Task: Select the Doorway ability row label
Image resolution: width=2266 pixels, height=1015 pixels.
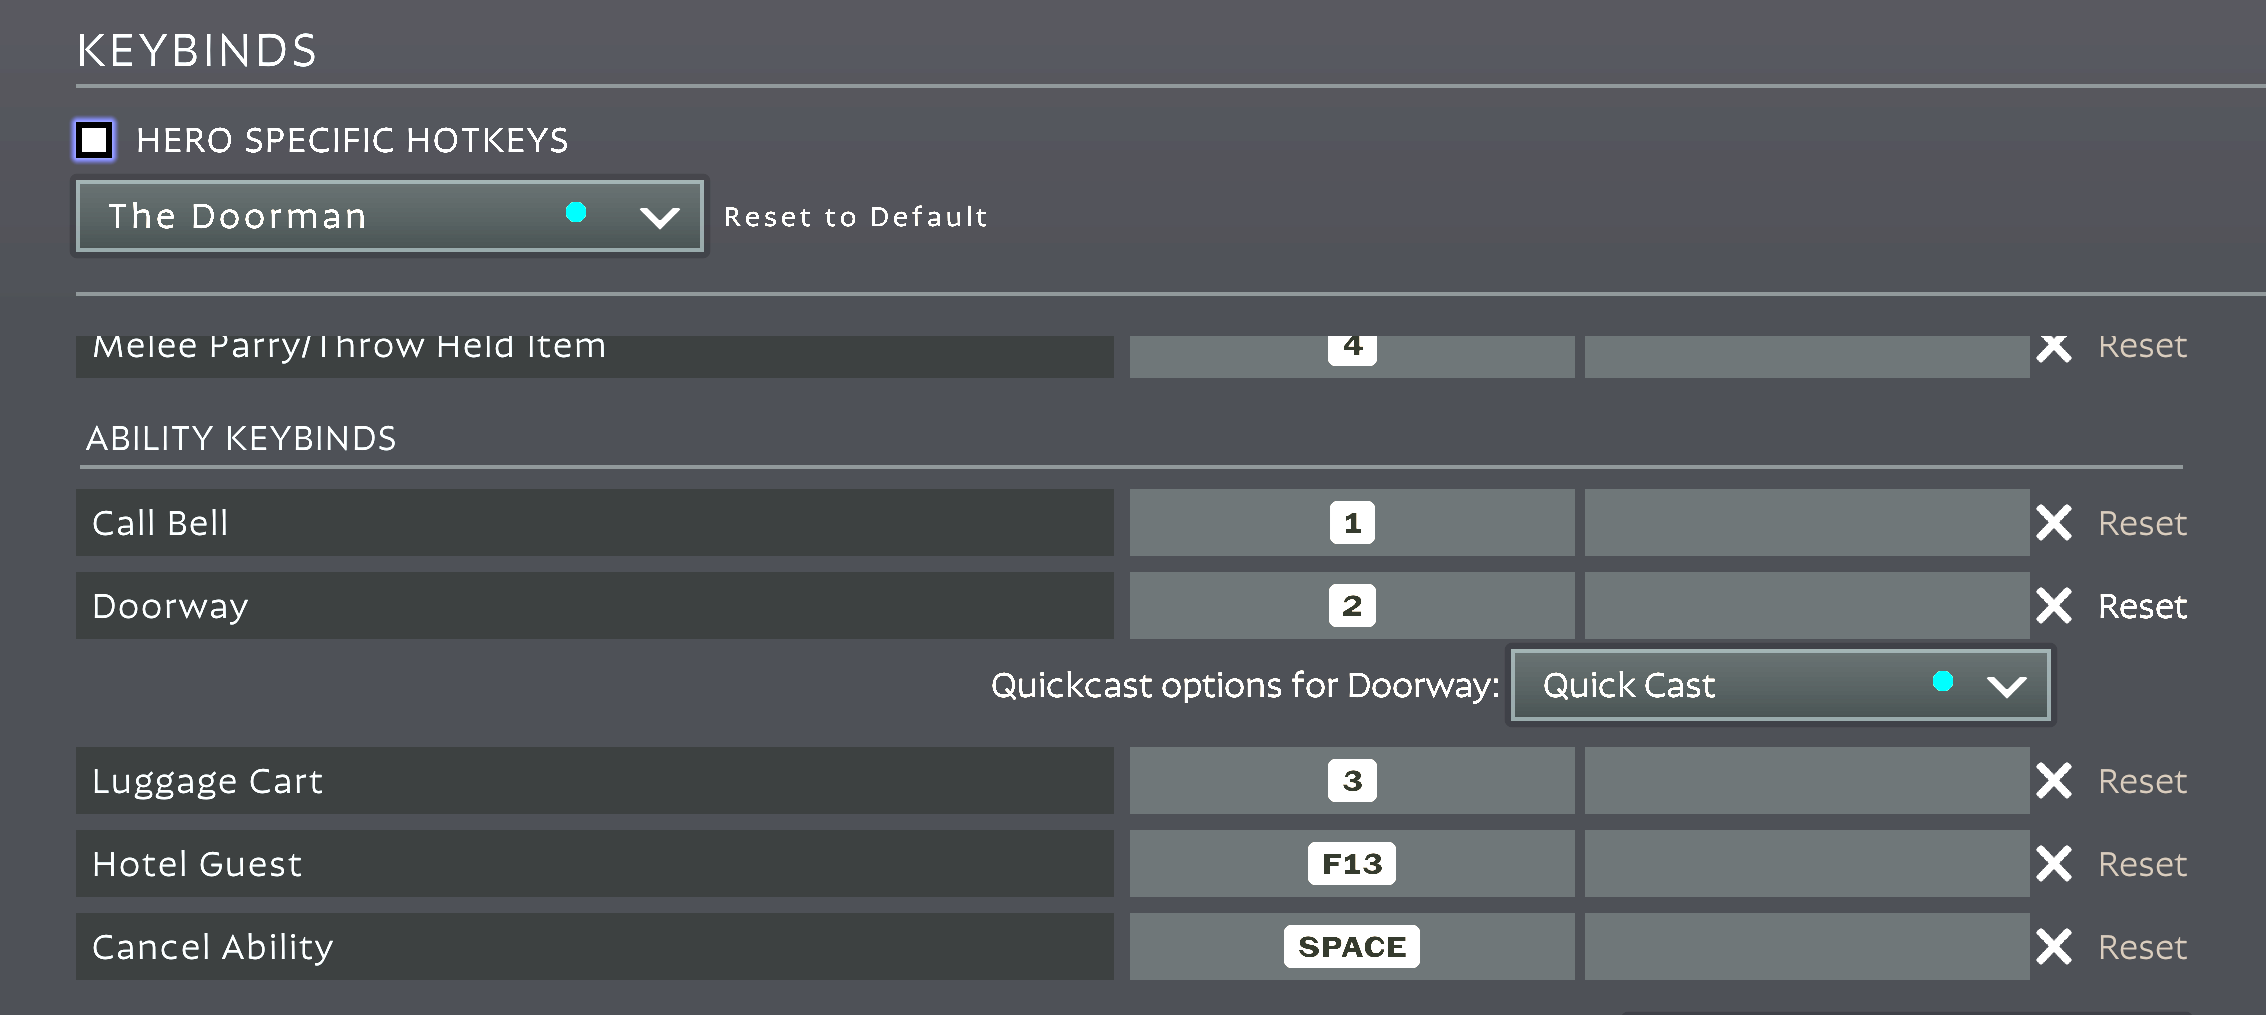Action: 594,606
